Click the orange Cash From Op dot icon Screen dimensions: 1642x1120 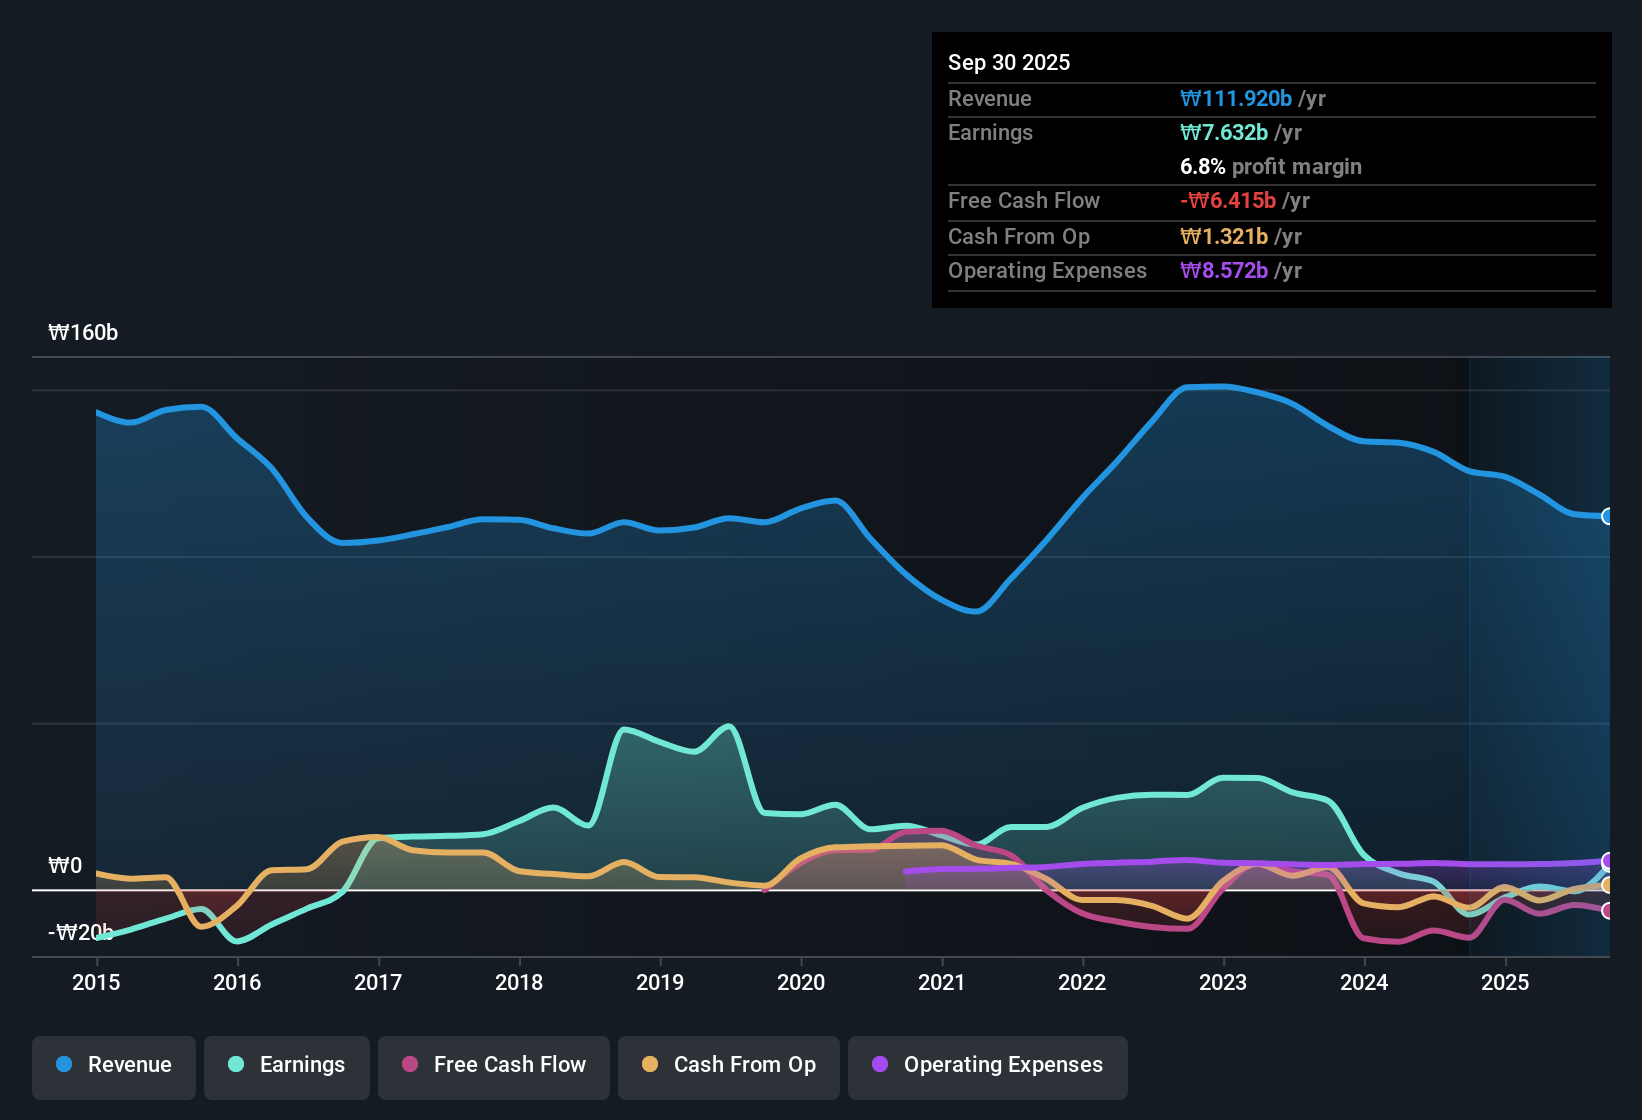(x=650, y=1065)
